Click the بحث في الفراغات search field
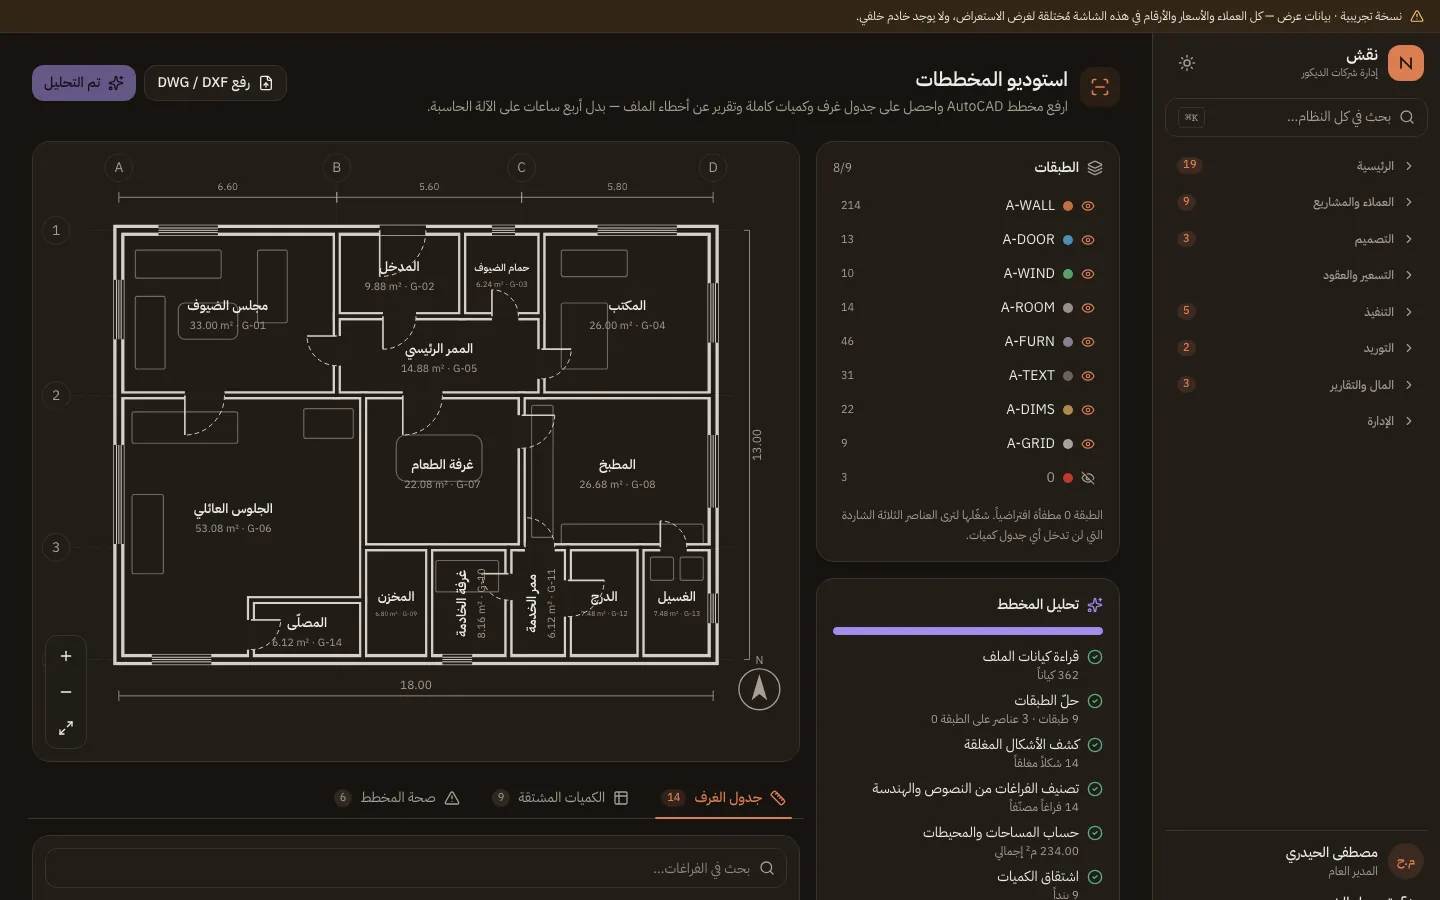1440x900 pixels. pyautogui.click(x=416, y=868)
